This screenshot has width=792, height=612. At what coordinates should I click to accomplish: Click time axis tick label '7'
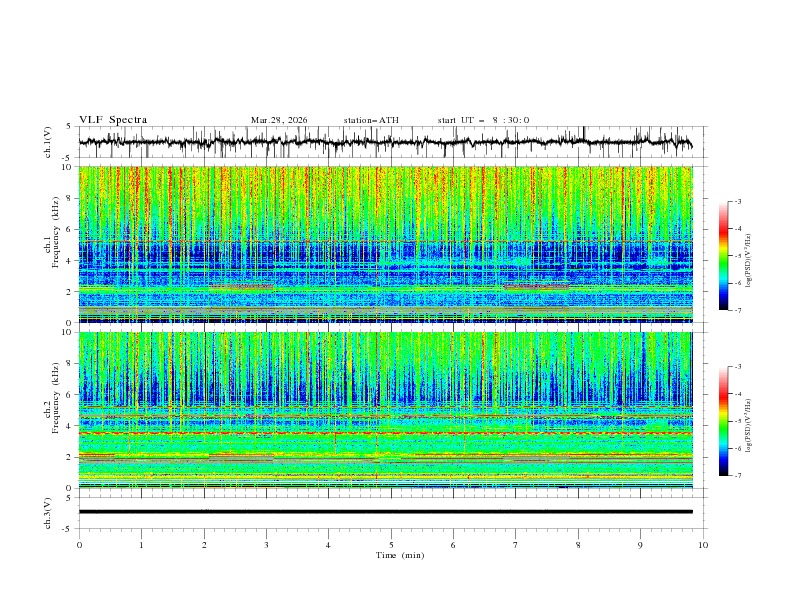[x=516, y=545]
